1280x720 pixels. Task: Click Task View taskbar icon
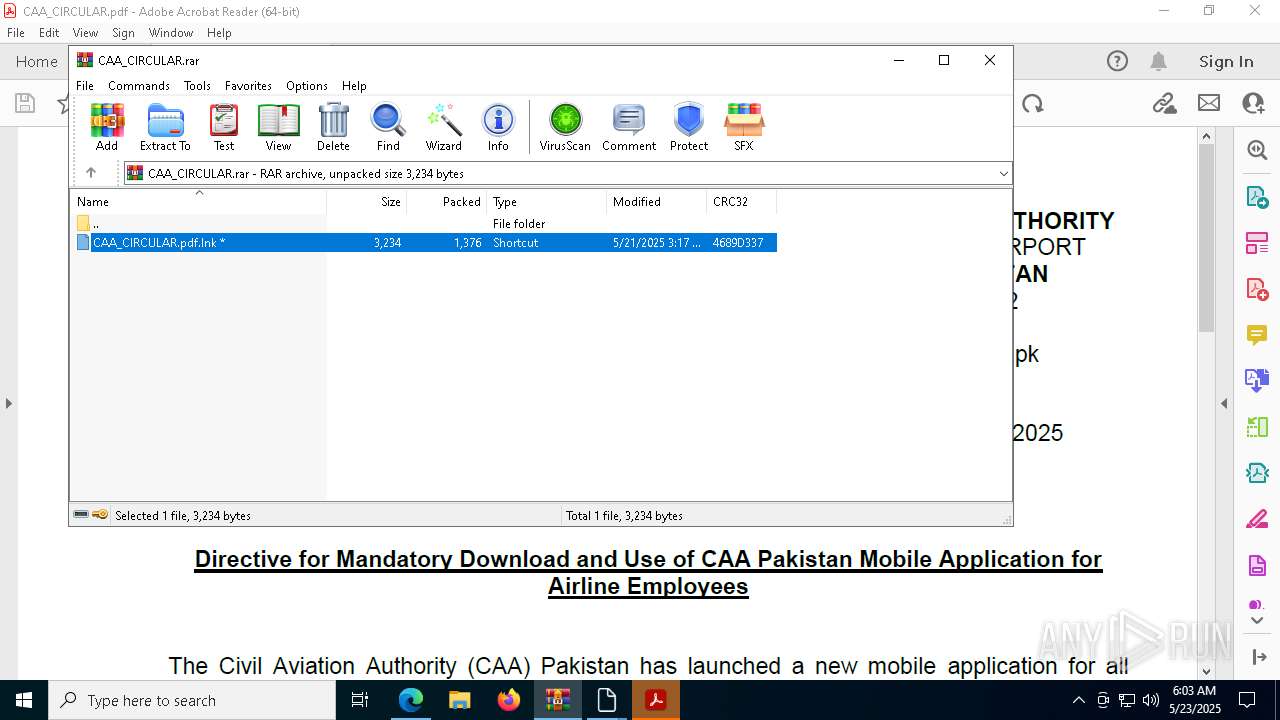coord(361,700)
